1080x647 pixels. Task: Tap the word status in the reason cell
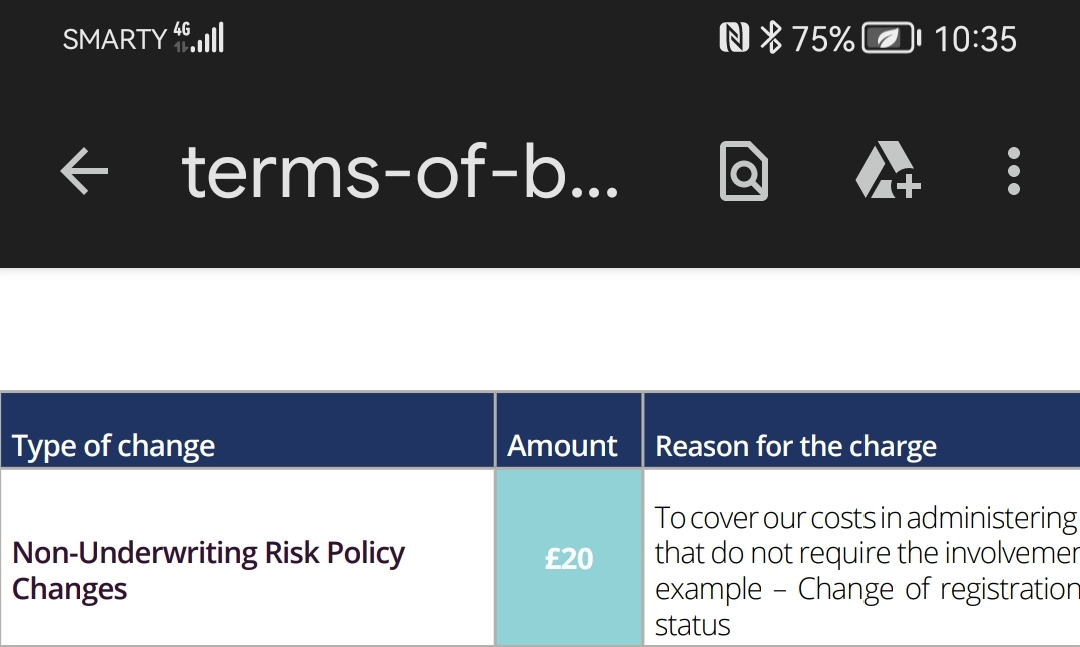pyautogui.click(x=692, y=625)
